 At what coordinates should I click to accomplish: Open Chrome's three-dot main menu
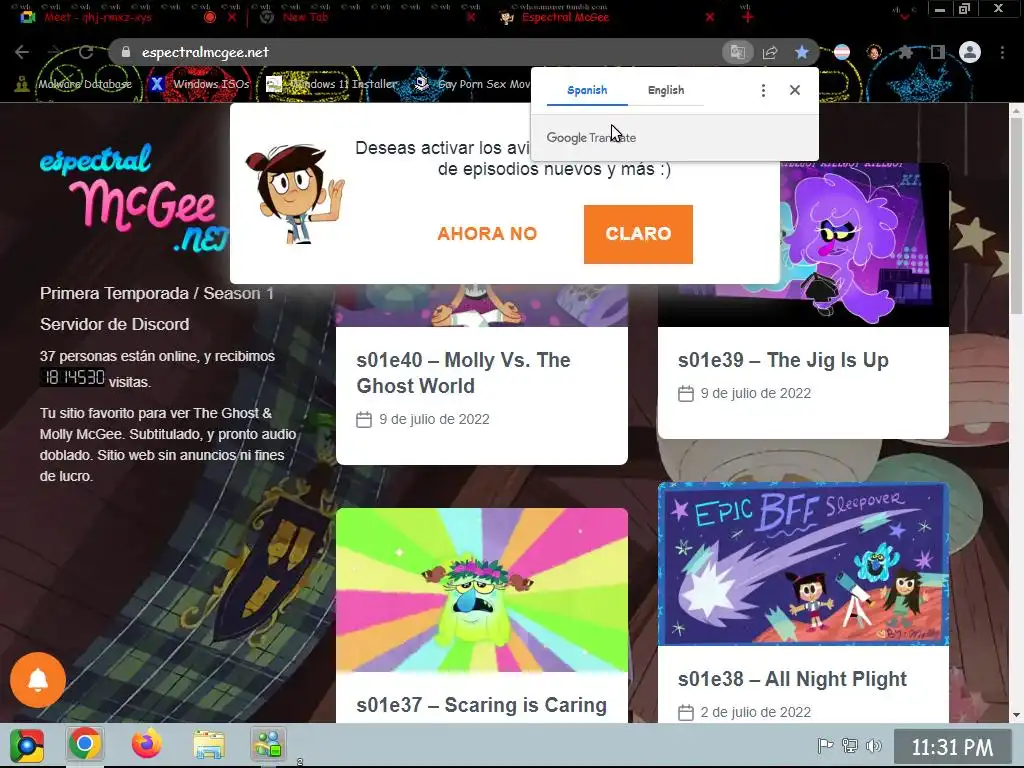[x=1002, y=52]
